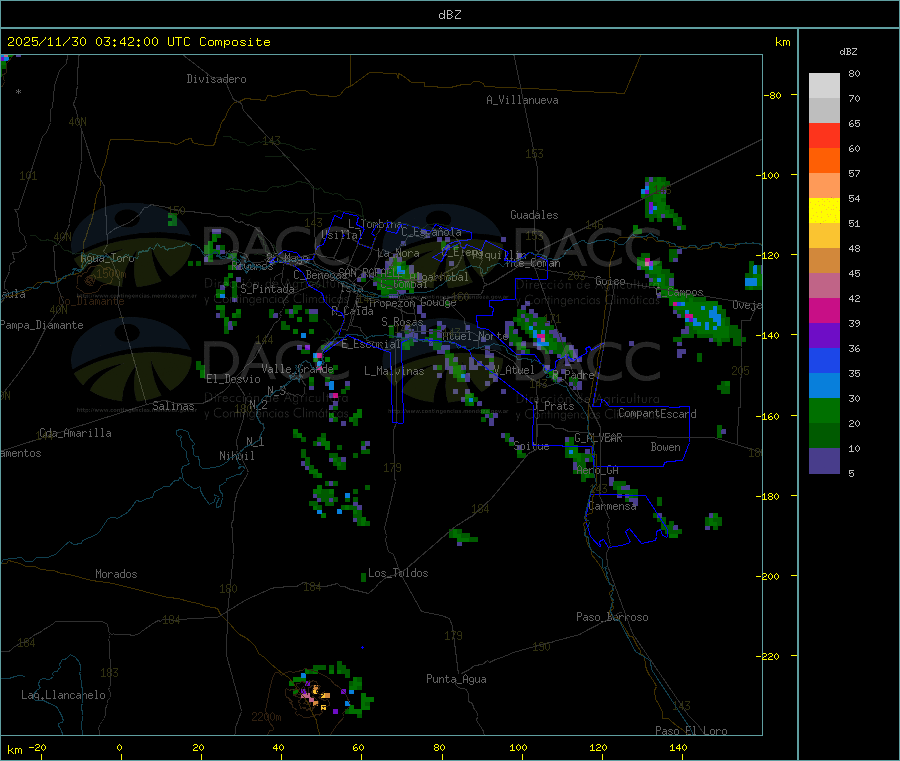The image size is (900, 761).
Task: Click the -80 km vertical axis label
Action: click(772, 95)
